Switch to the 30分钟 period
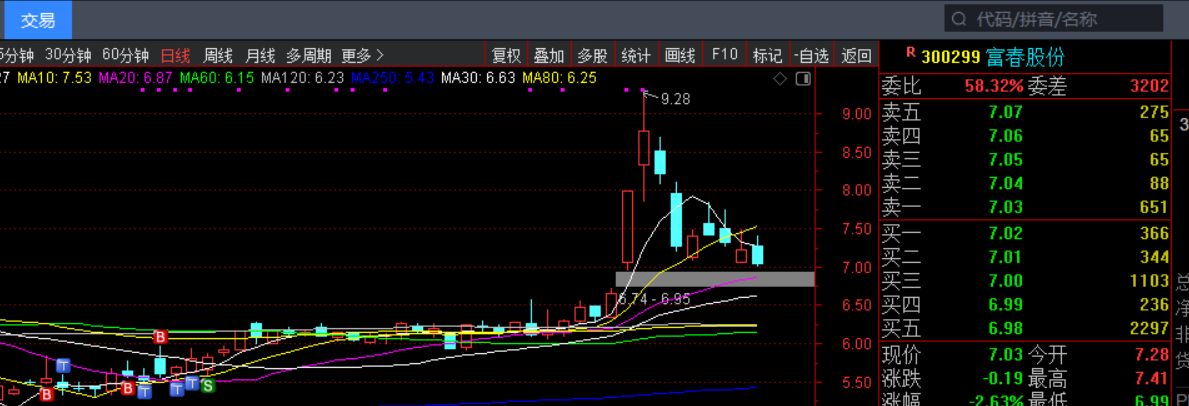Viewport: 1189px width, 406px height. pos(68,55)
